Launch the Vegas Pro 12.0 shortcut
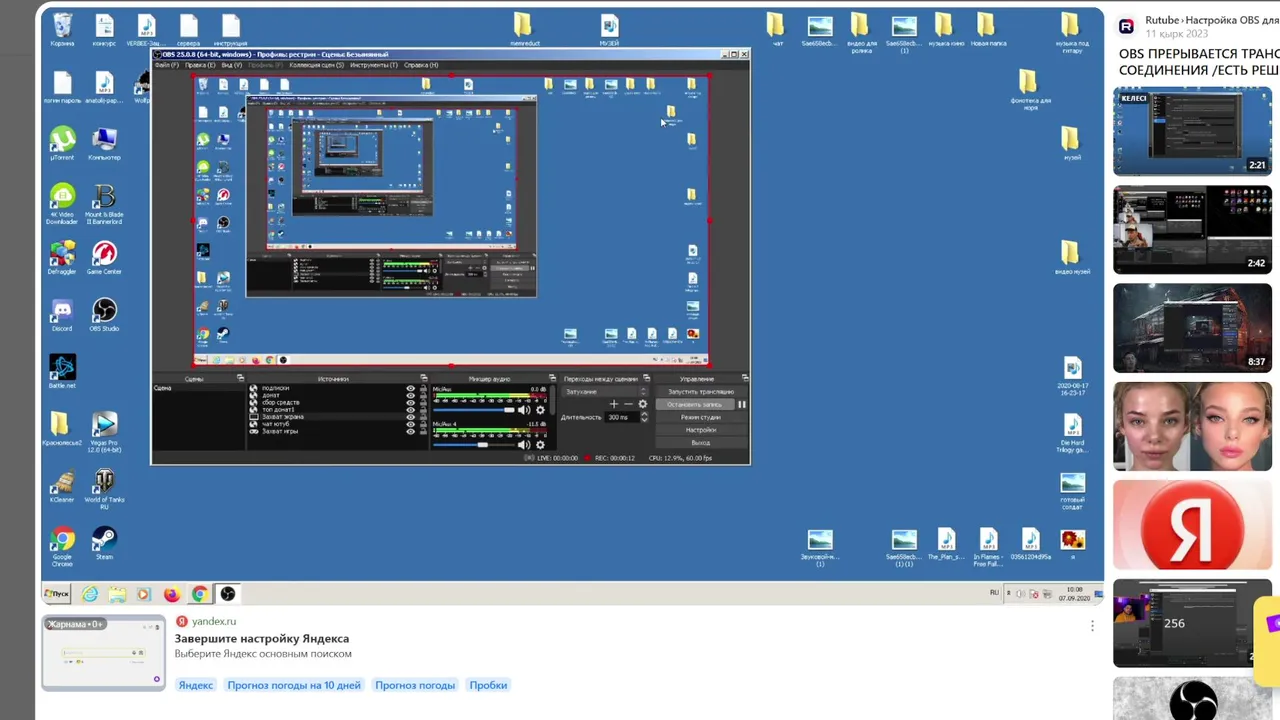 [104, 432]
